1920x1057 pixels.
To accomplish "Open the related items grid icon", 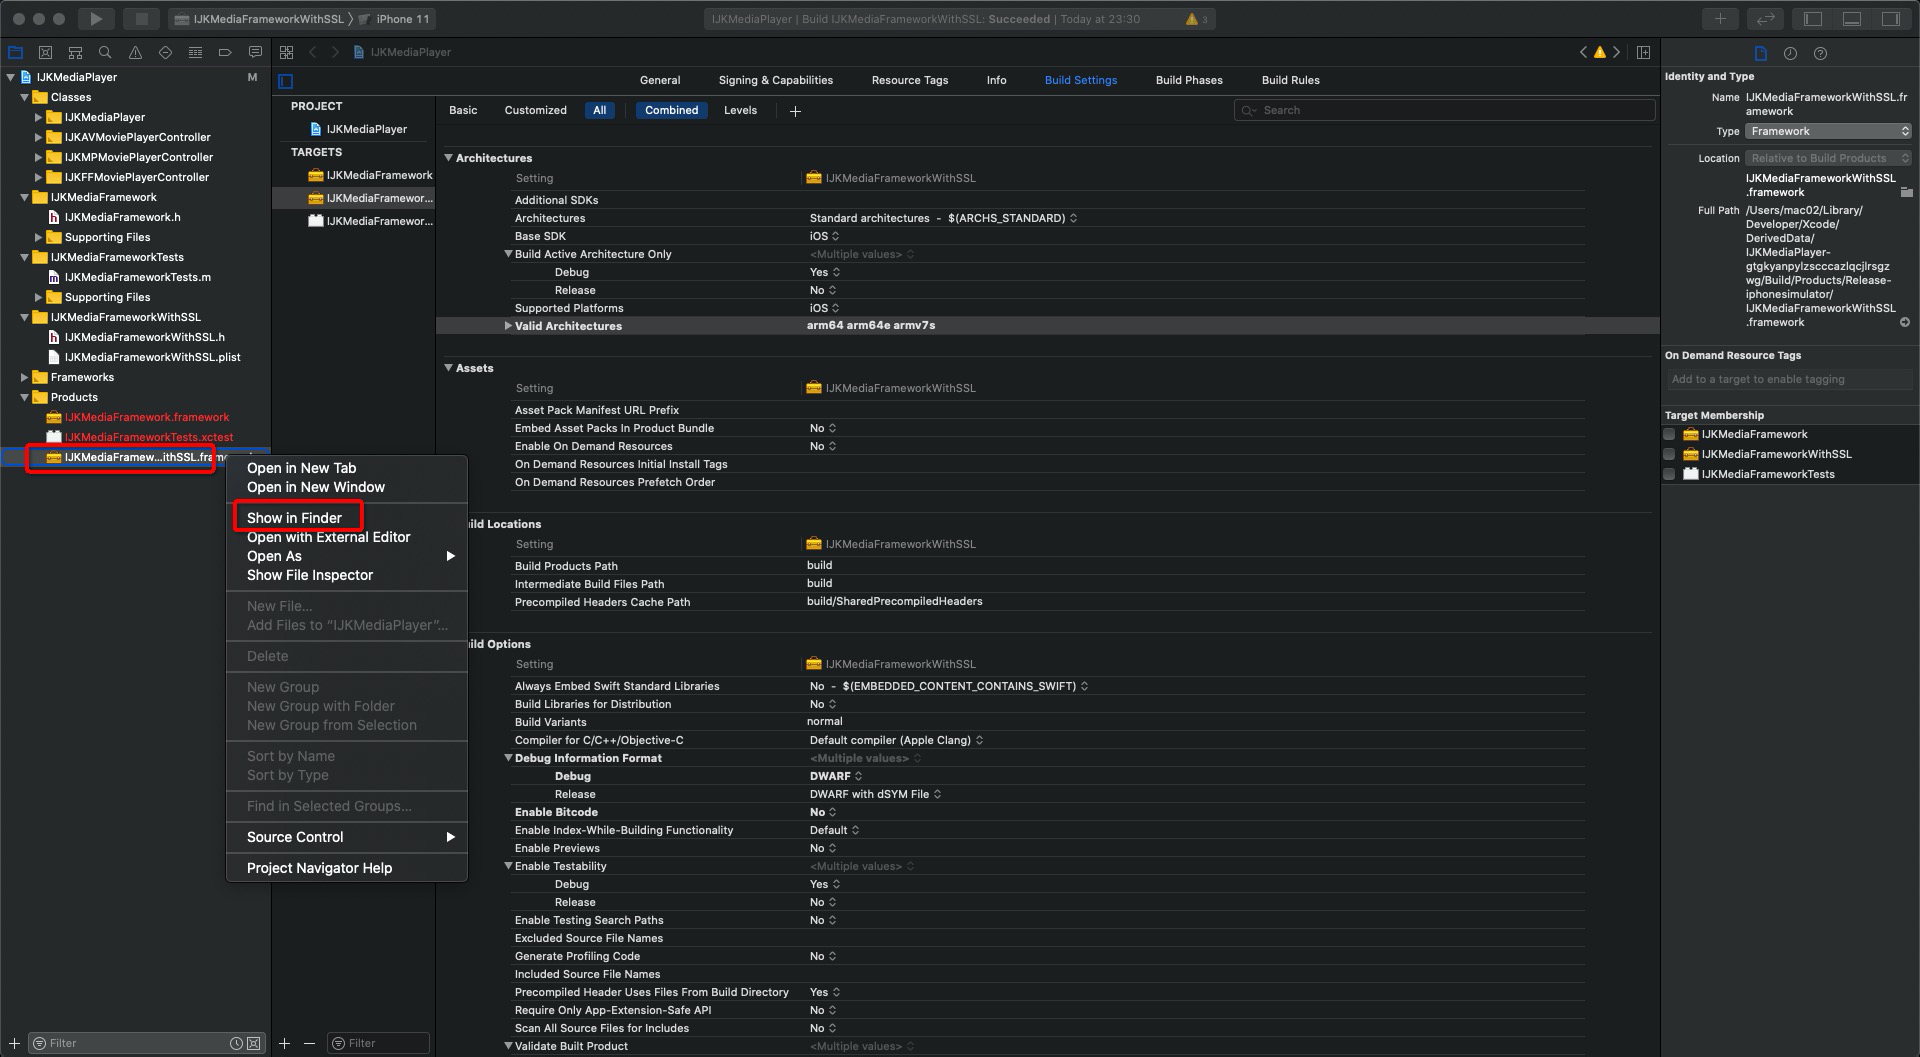I will (287, 52).
